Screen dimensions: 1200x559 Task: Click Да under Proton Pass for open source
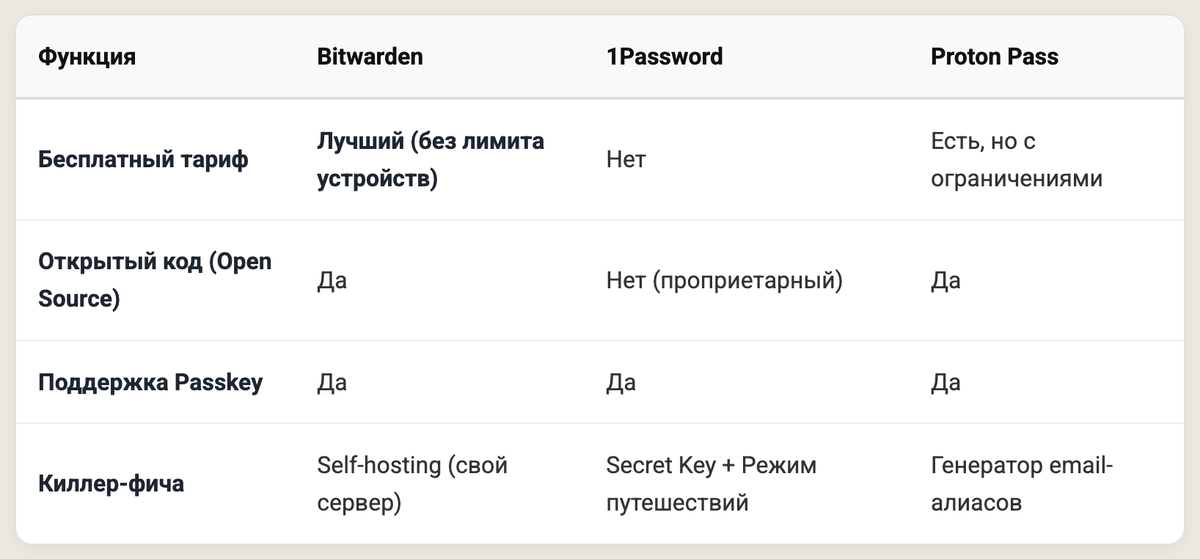click(945, 281)
